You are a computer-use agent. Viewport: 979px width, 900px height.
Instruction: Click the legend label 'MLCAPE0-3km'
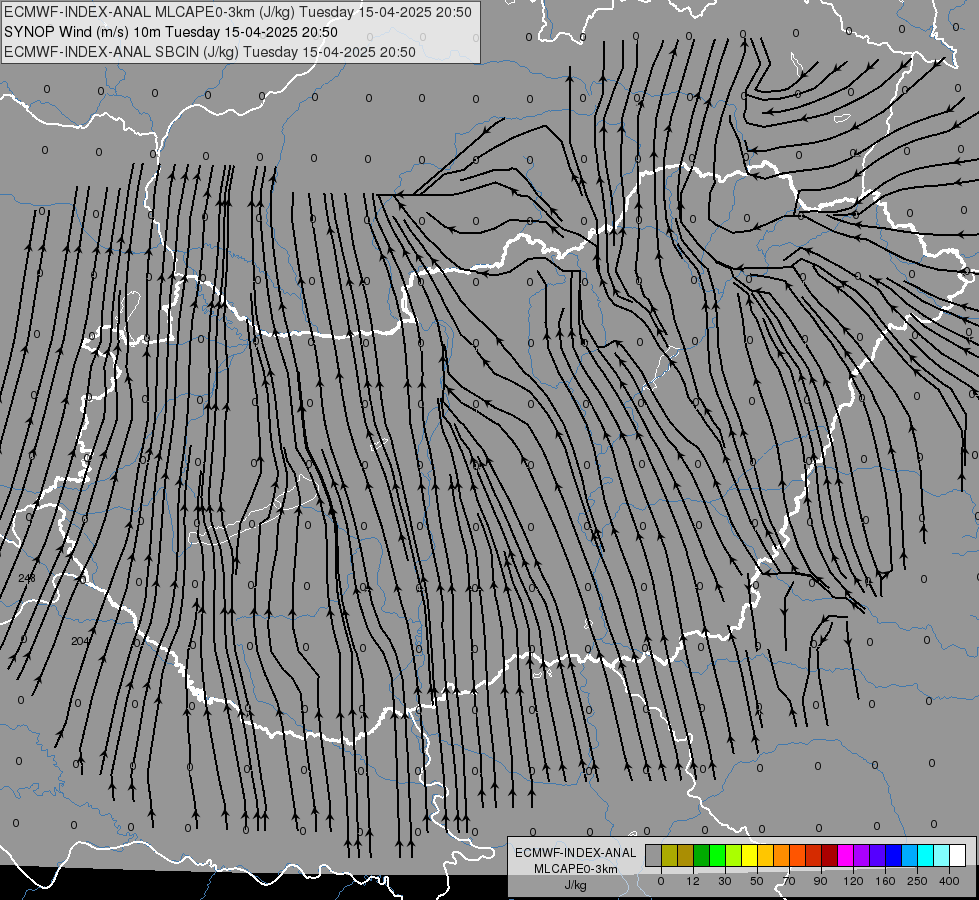575,869
